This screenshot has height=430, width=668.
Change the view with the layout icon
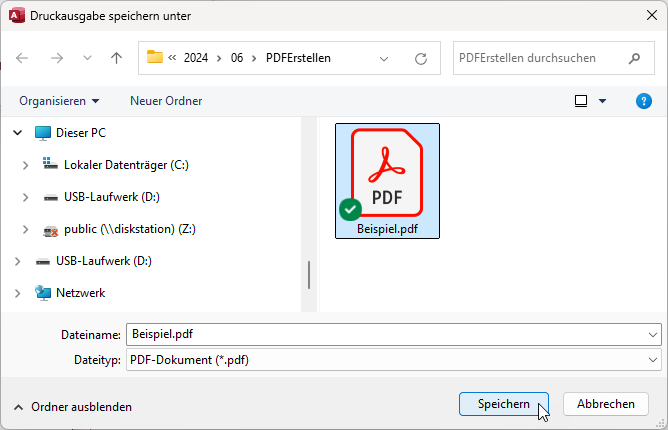[581, 101]
